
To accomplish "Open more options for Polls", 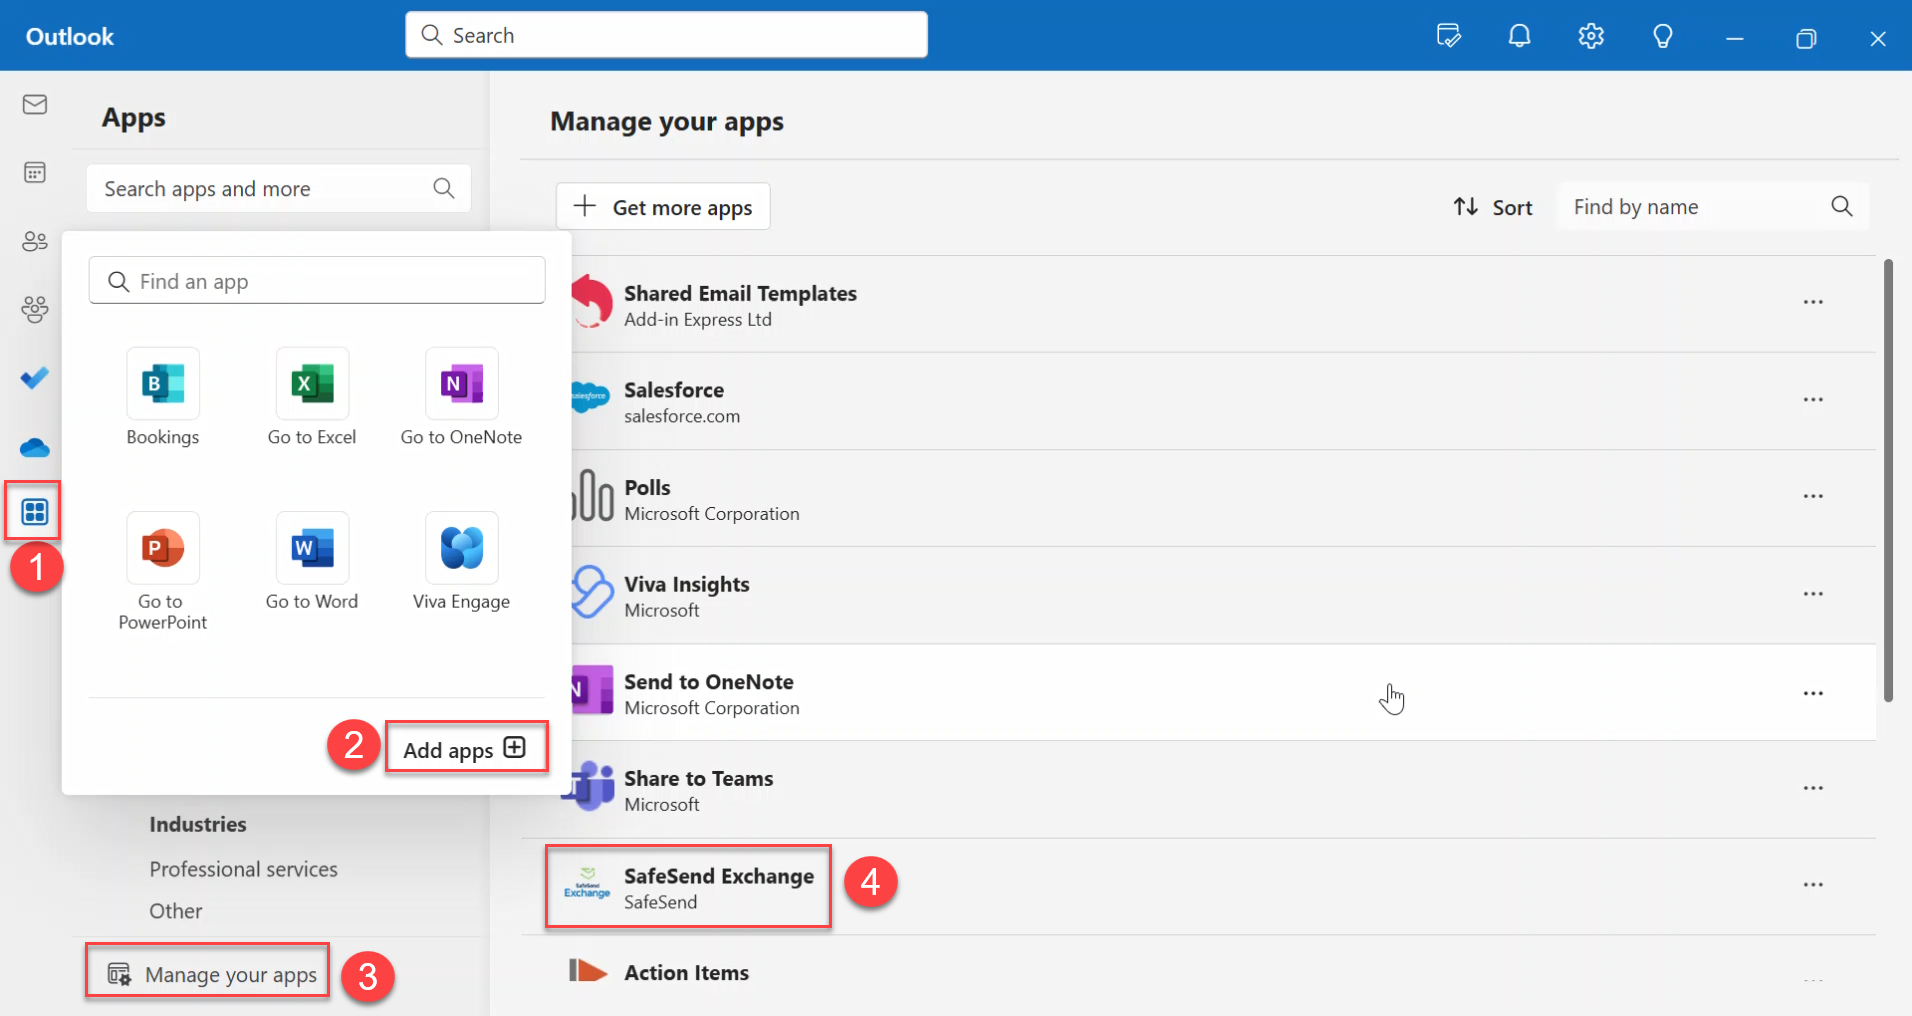I will (1813, 496).
